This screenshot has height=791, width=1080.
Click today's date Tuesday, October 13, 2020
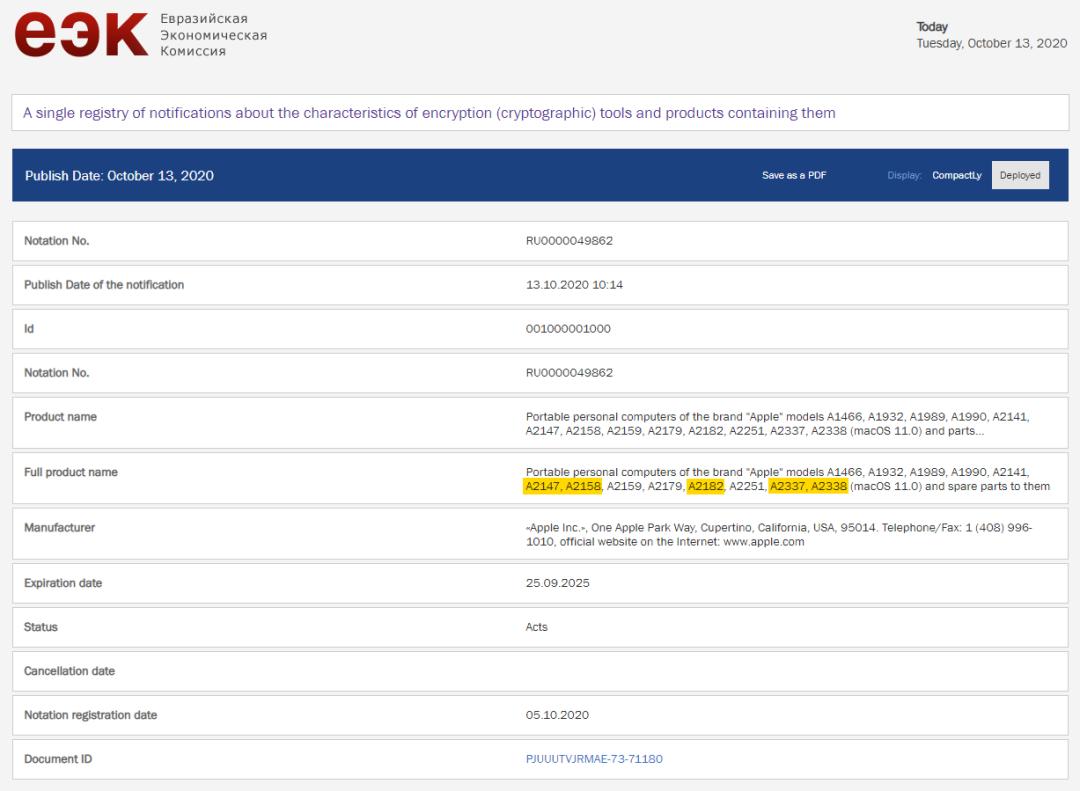991,44
